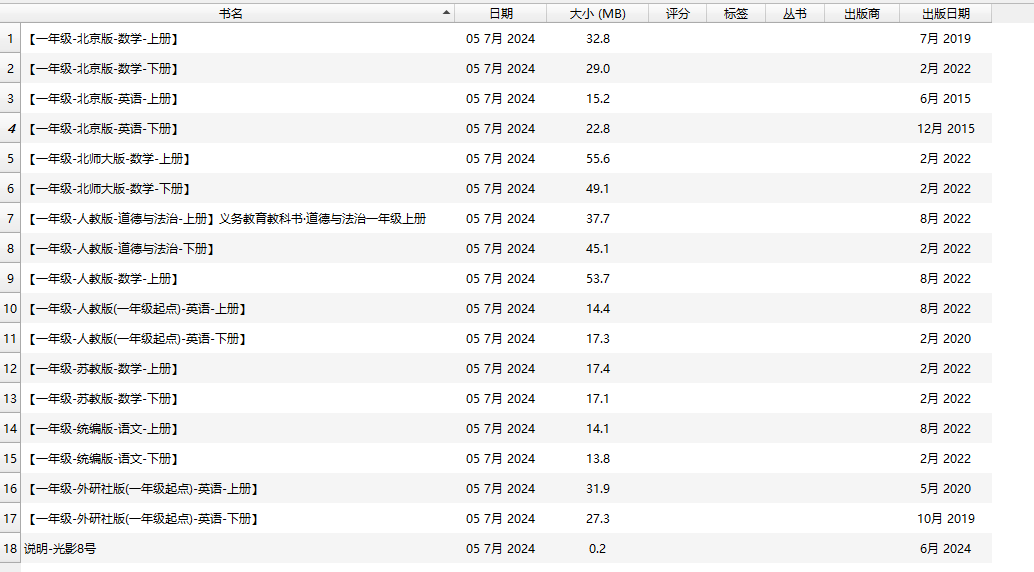Click publish date 10月 2019
The height and width of the screenshot is (572, 1034).
click(946, 519)
